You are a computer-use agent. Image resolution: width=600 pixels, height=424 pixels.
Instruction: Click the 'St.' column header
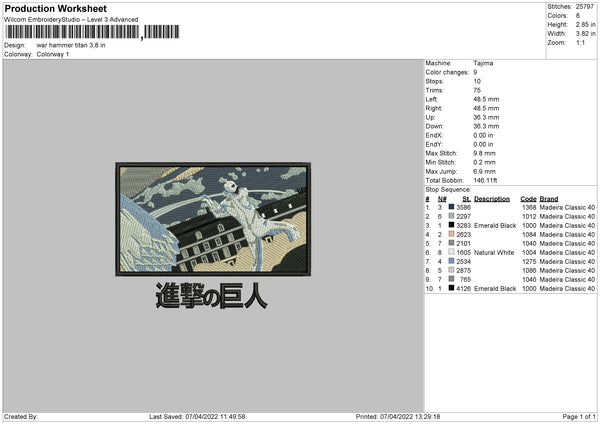pyautogui.click(x=466, y=199)
